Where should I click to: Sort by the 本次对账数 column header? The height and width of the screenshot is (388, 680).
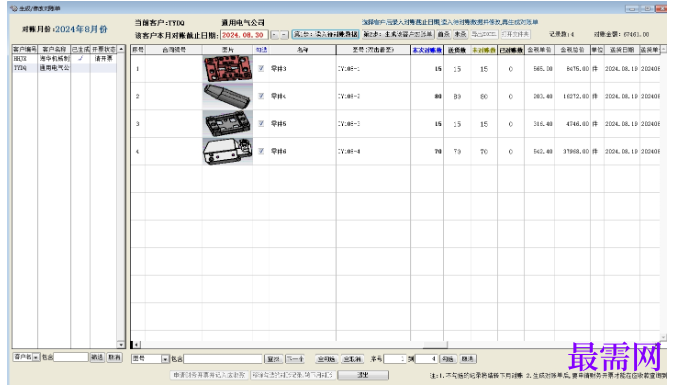pos(427,50)
